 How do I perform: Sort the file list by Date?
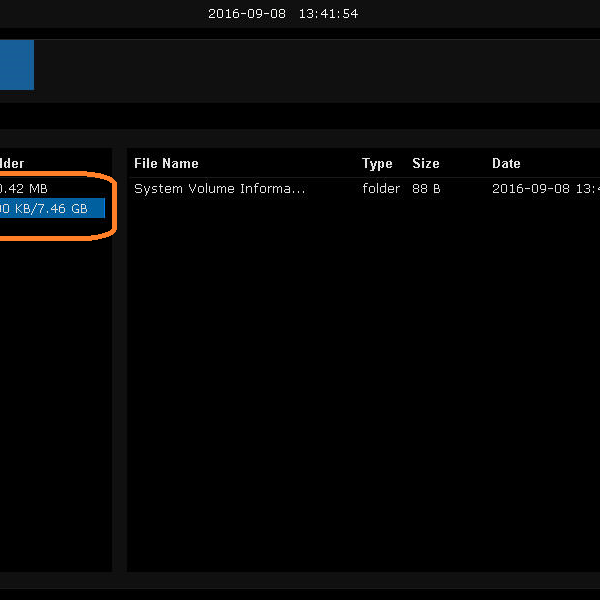pos(506,163)
